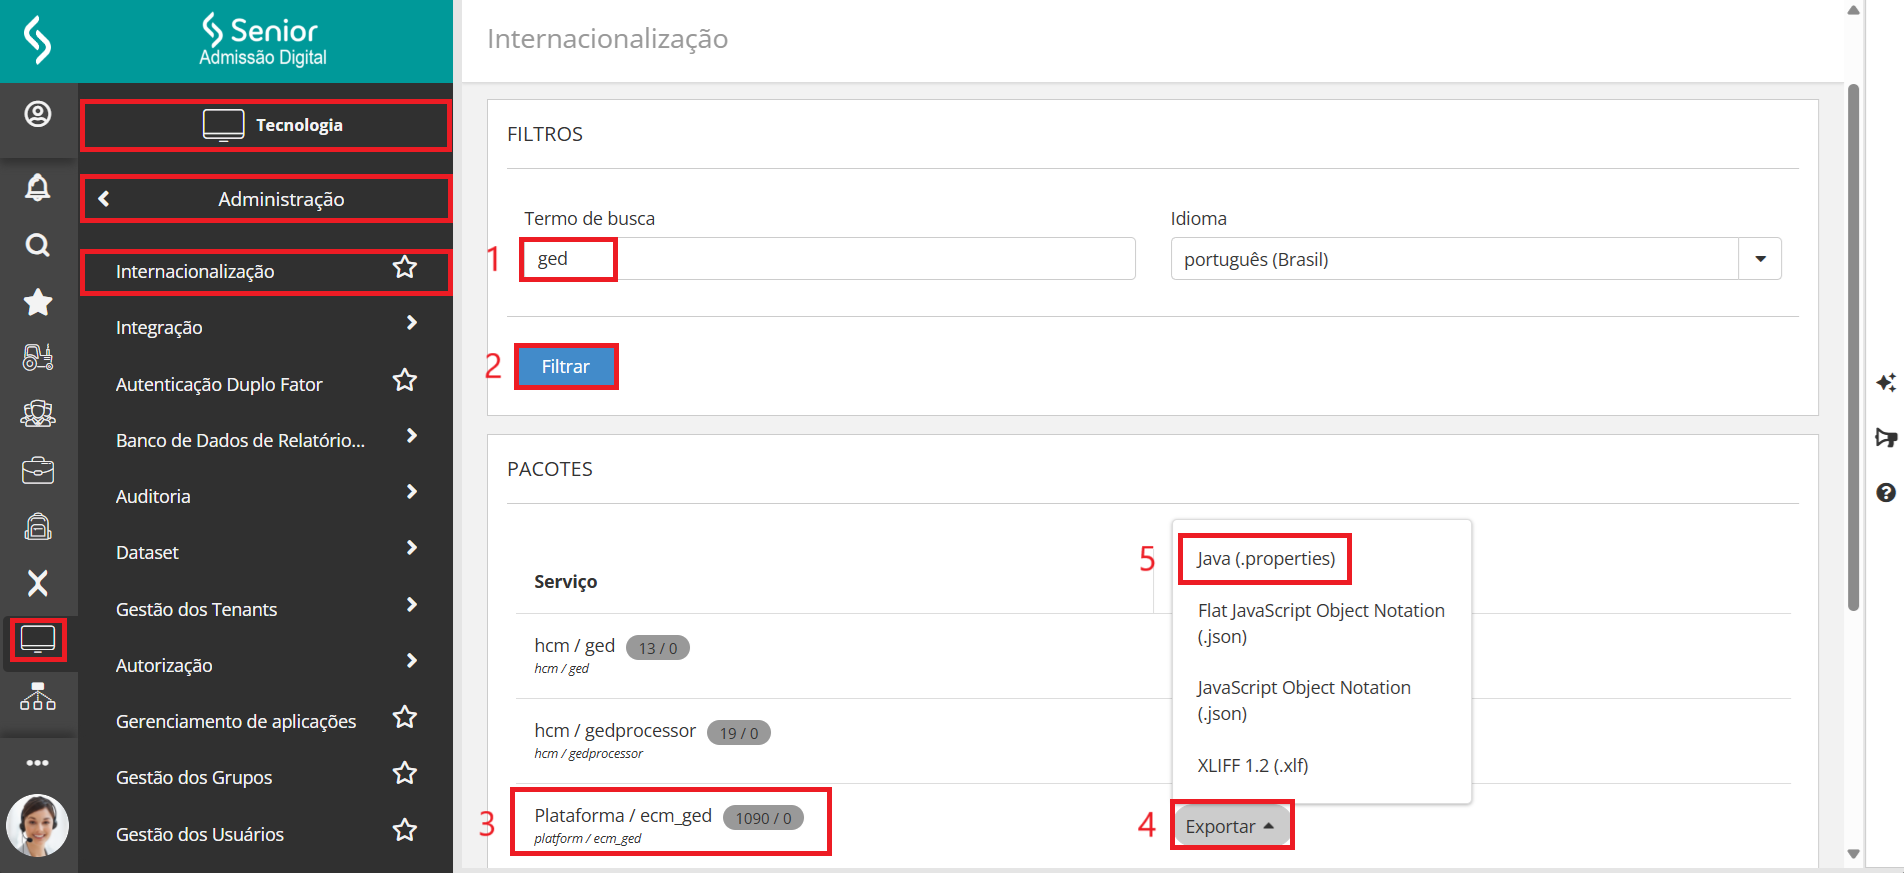The width and height of the screenshot is (1904, 873).
Task: Open the backpack icon in sidebar
Action: pyautogui.click(x=38, y=526)
